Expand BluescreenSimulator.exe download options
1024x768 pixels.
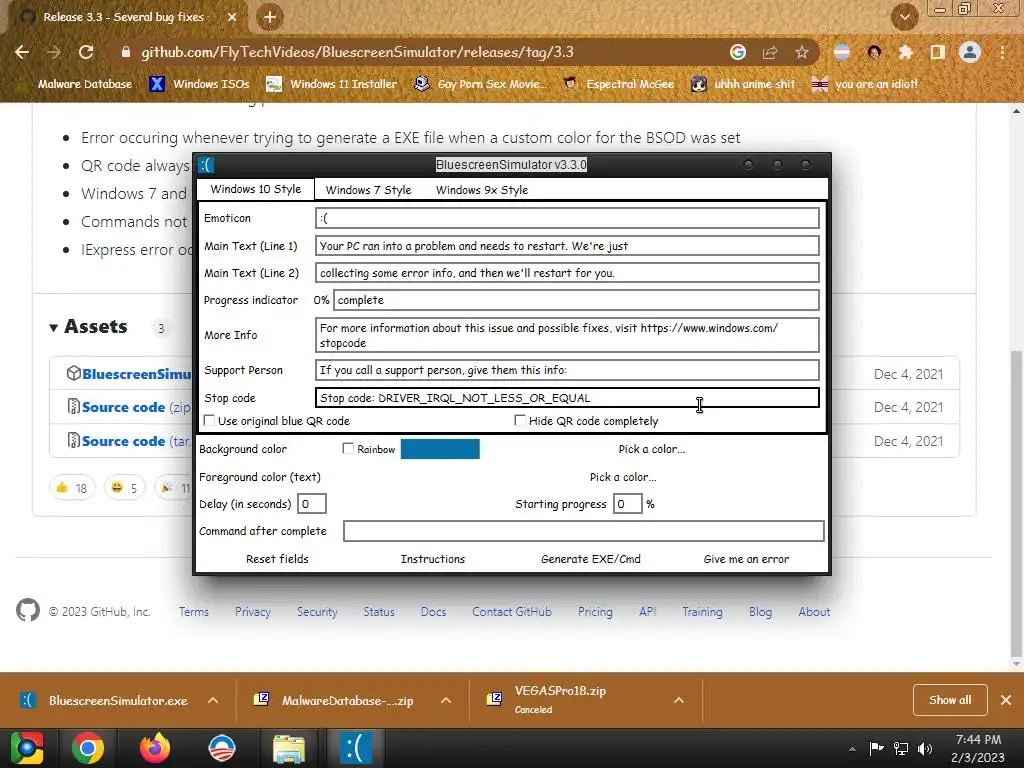[x=213, y=700]
